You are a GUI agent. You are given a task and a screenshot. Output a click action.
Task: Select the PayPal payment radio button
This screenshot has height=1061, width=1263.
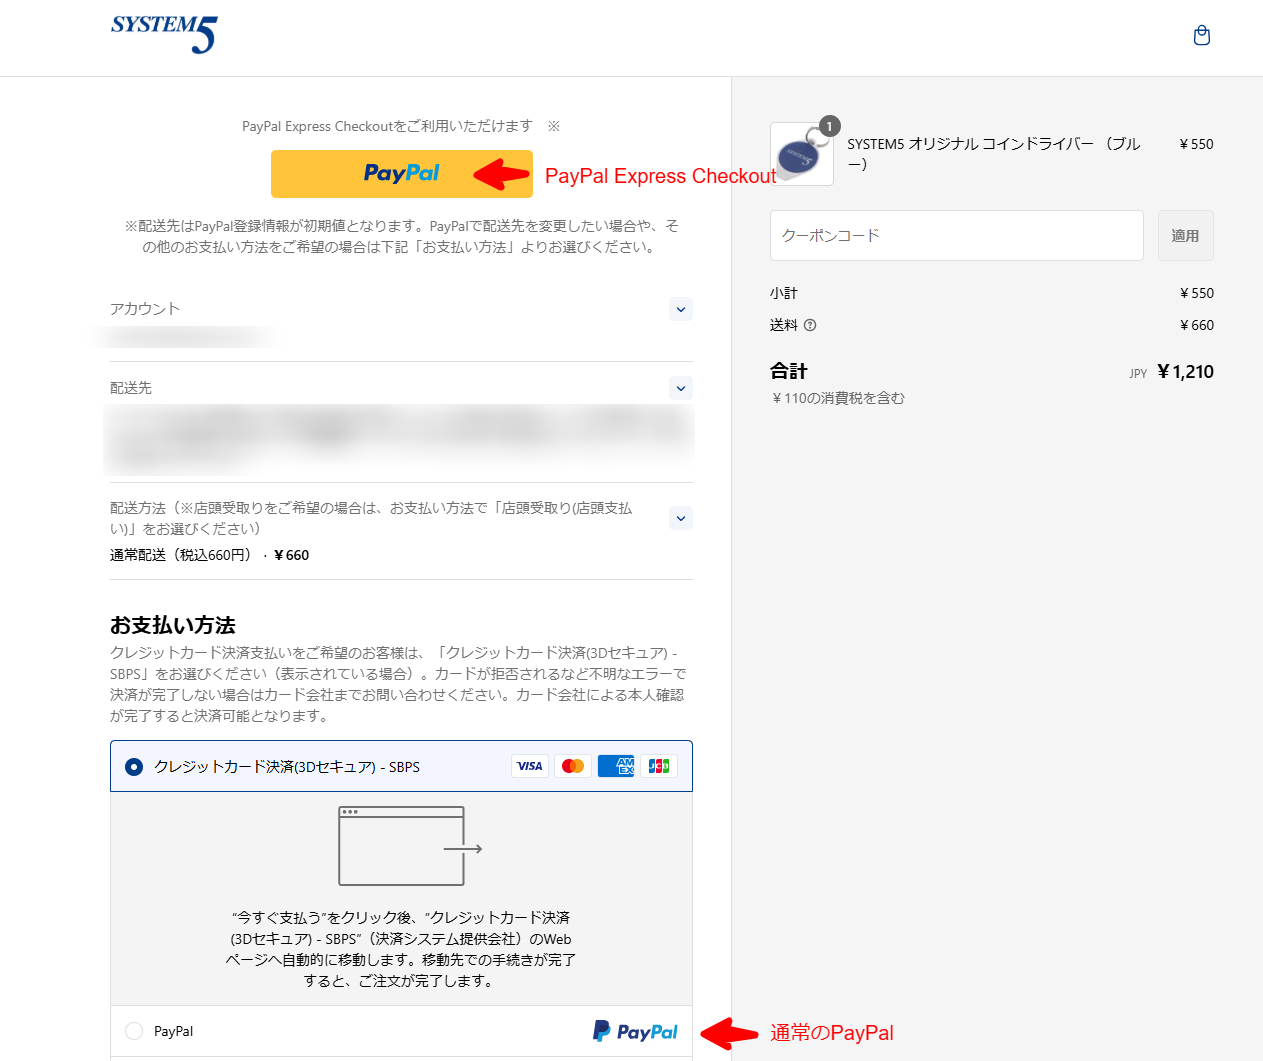pos(134,1031)
